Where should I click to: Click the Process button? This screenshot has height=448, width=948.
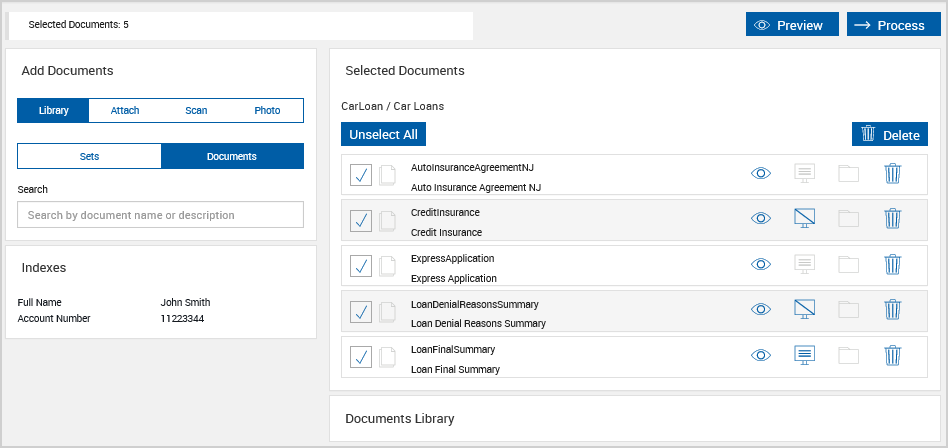point(894,24)
